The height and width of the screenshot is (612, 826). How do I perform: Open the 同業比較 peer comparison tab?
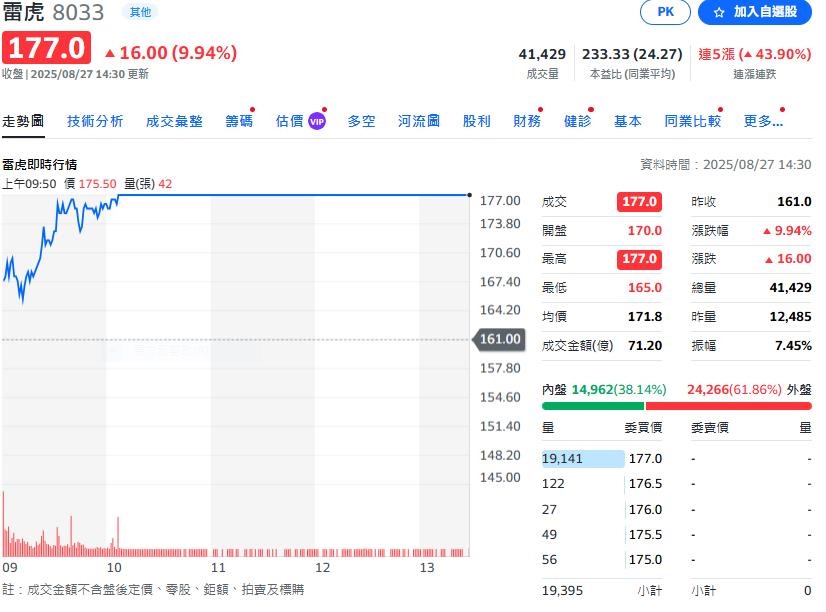691,120
